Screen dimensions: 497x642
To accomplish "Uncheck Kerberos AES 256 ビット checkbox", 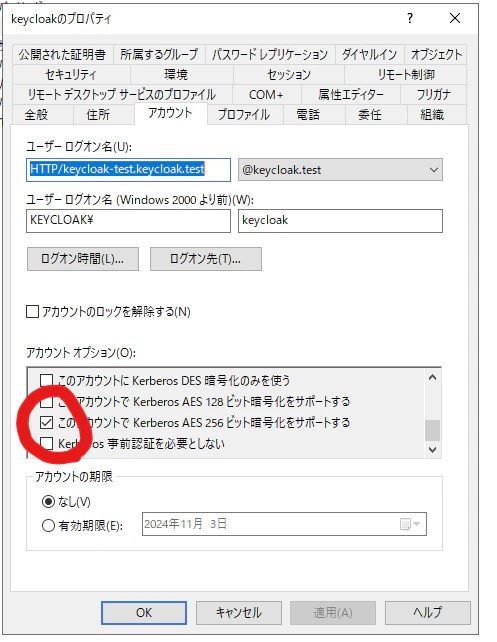I will (x=46, y=423).
